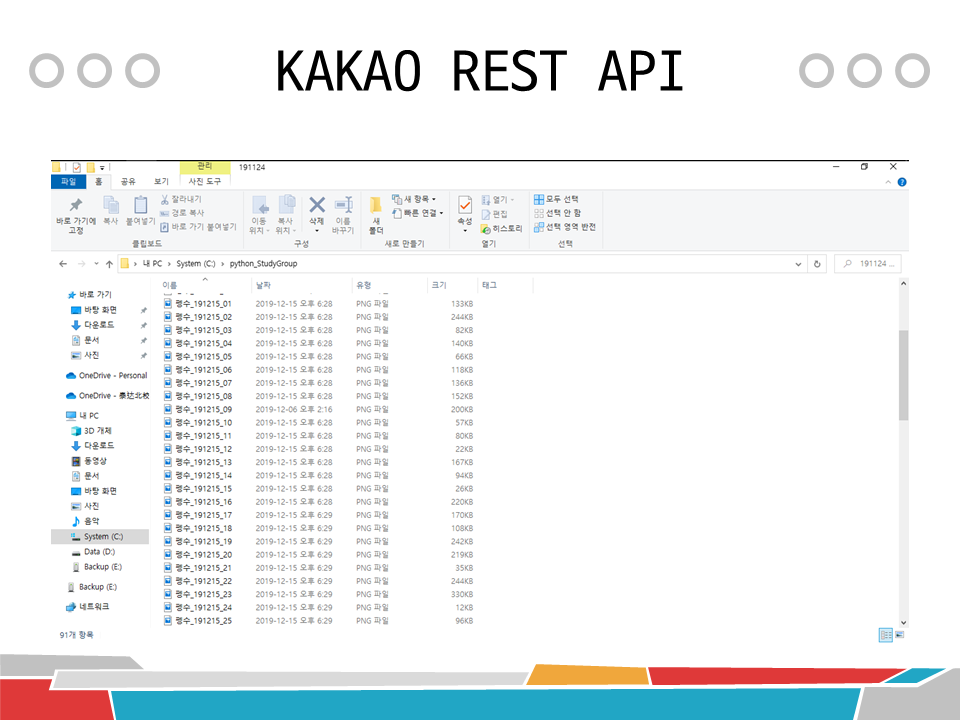The width and height of the screenshot is (960, 720).
Task: Open the recent locations chevron
Action: tap(96, 264)
